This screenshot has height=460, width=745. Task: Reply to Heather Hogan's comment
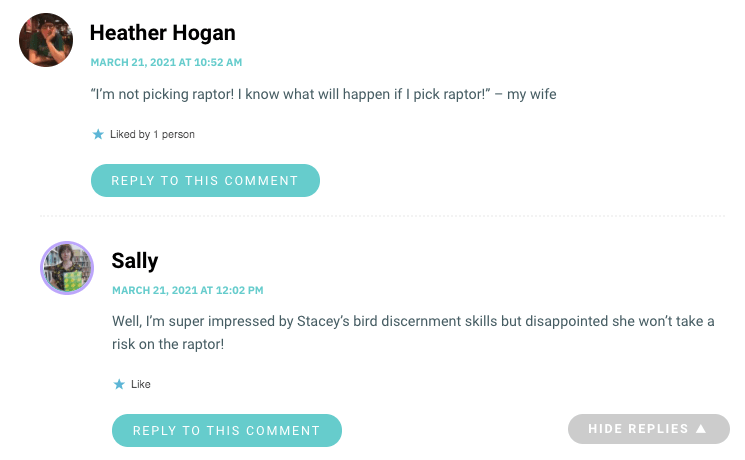point(205,181)
